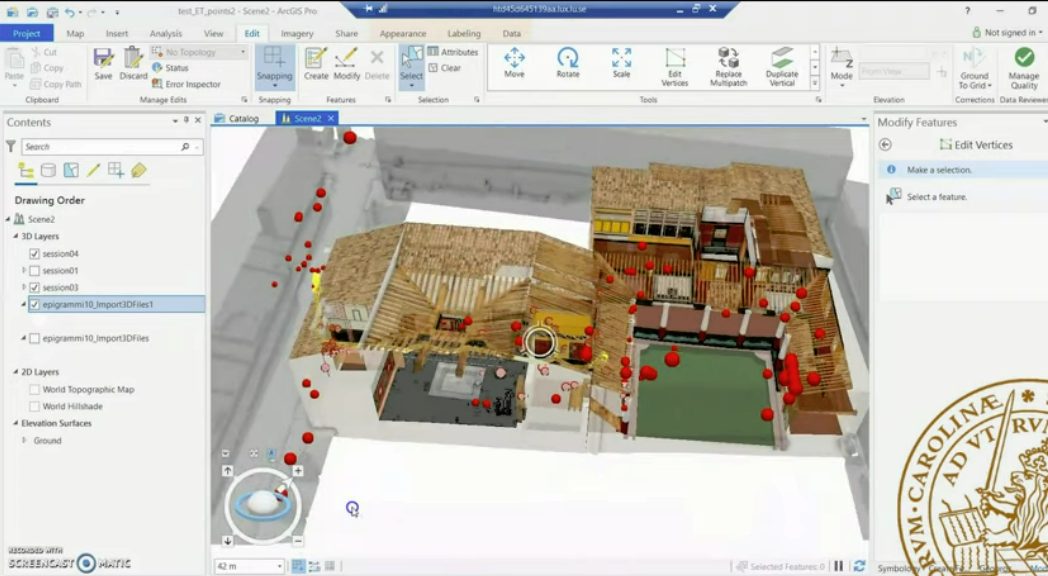Click List By Selection icon
This screenshot has height=576, width=1048.
(71, 170)
